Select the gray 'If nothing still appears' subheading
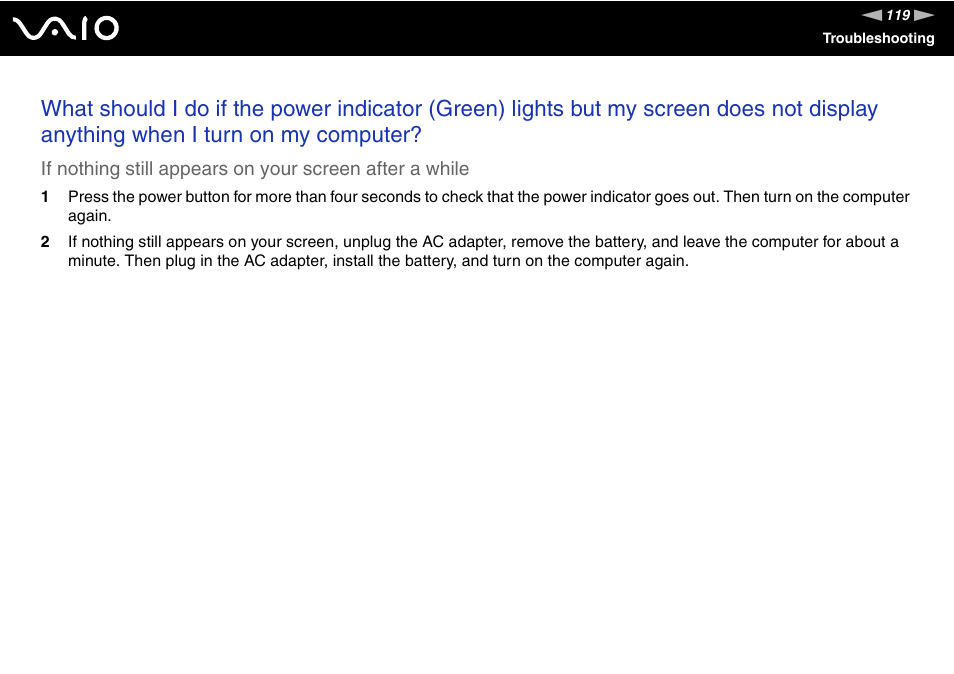This screenshot has height=674, width=954. [255, 168]
